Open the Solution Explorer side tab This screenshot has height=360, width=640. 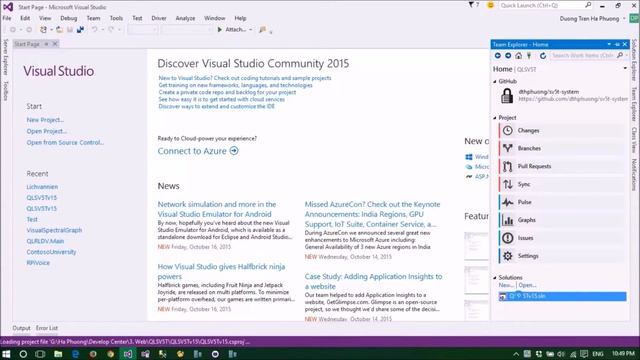(634, 60)
